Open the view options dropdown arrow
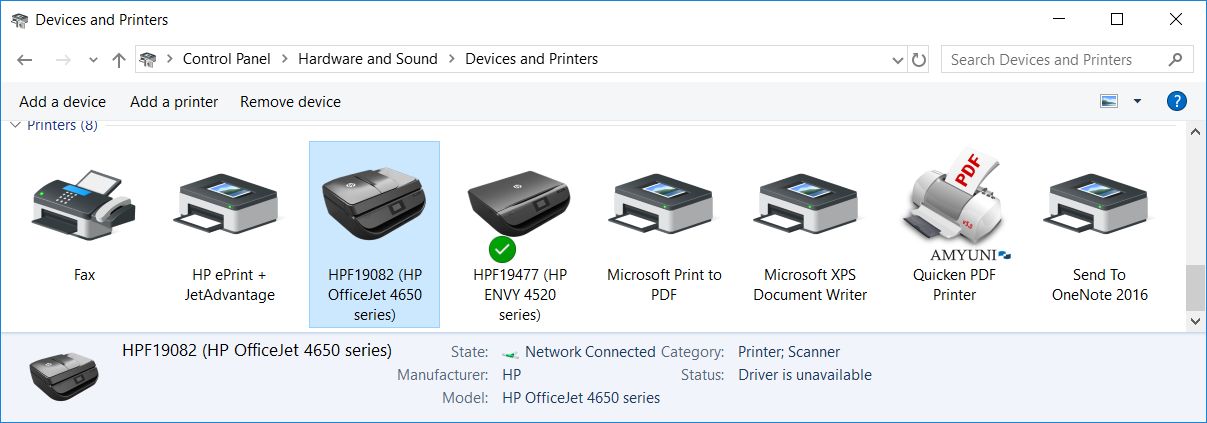1207x423 pixels. click(1137, 101)
